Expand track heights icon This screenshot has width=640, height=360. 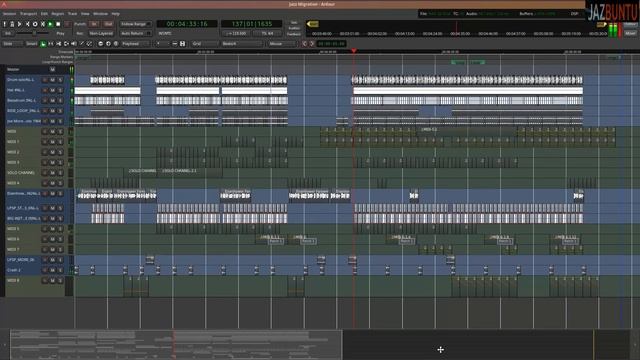click(182, 44)
